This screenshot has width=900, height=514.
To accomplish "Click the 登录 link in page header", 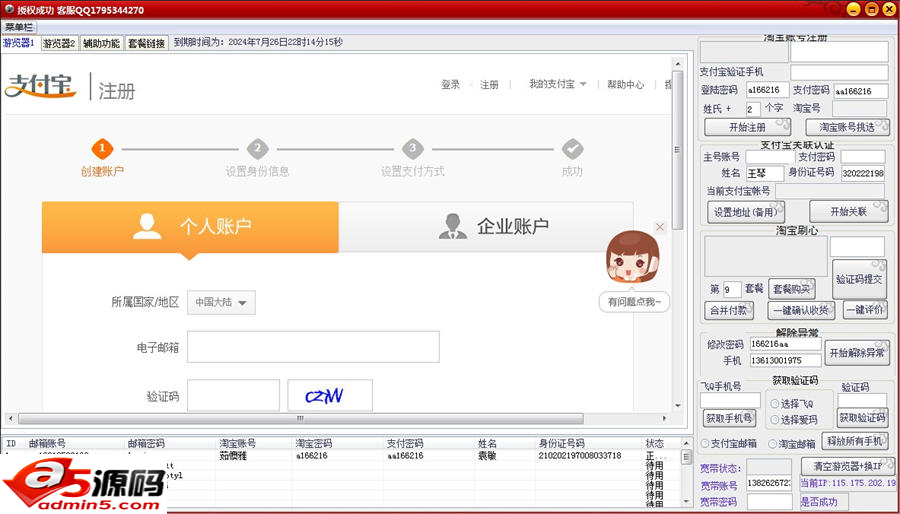I will click(x=451, y=85).
